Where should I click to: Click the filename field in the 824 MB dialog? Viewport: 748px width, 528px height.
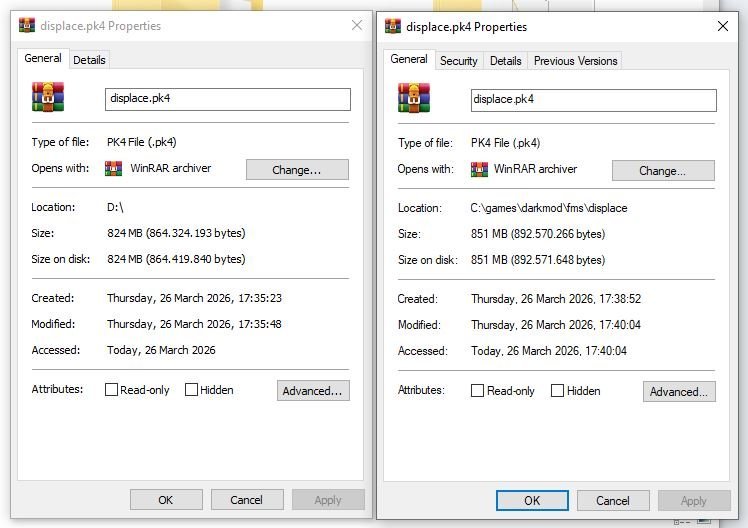point(228,99)
